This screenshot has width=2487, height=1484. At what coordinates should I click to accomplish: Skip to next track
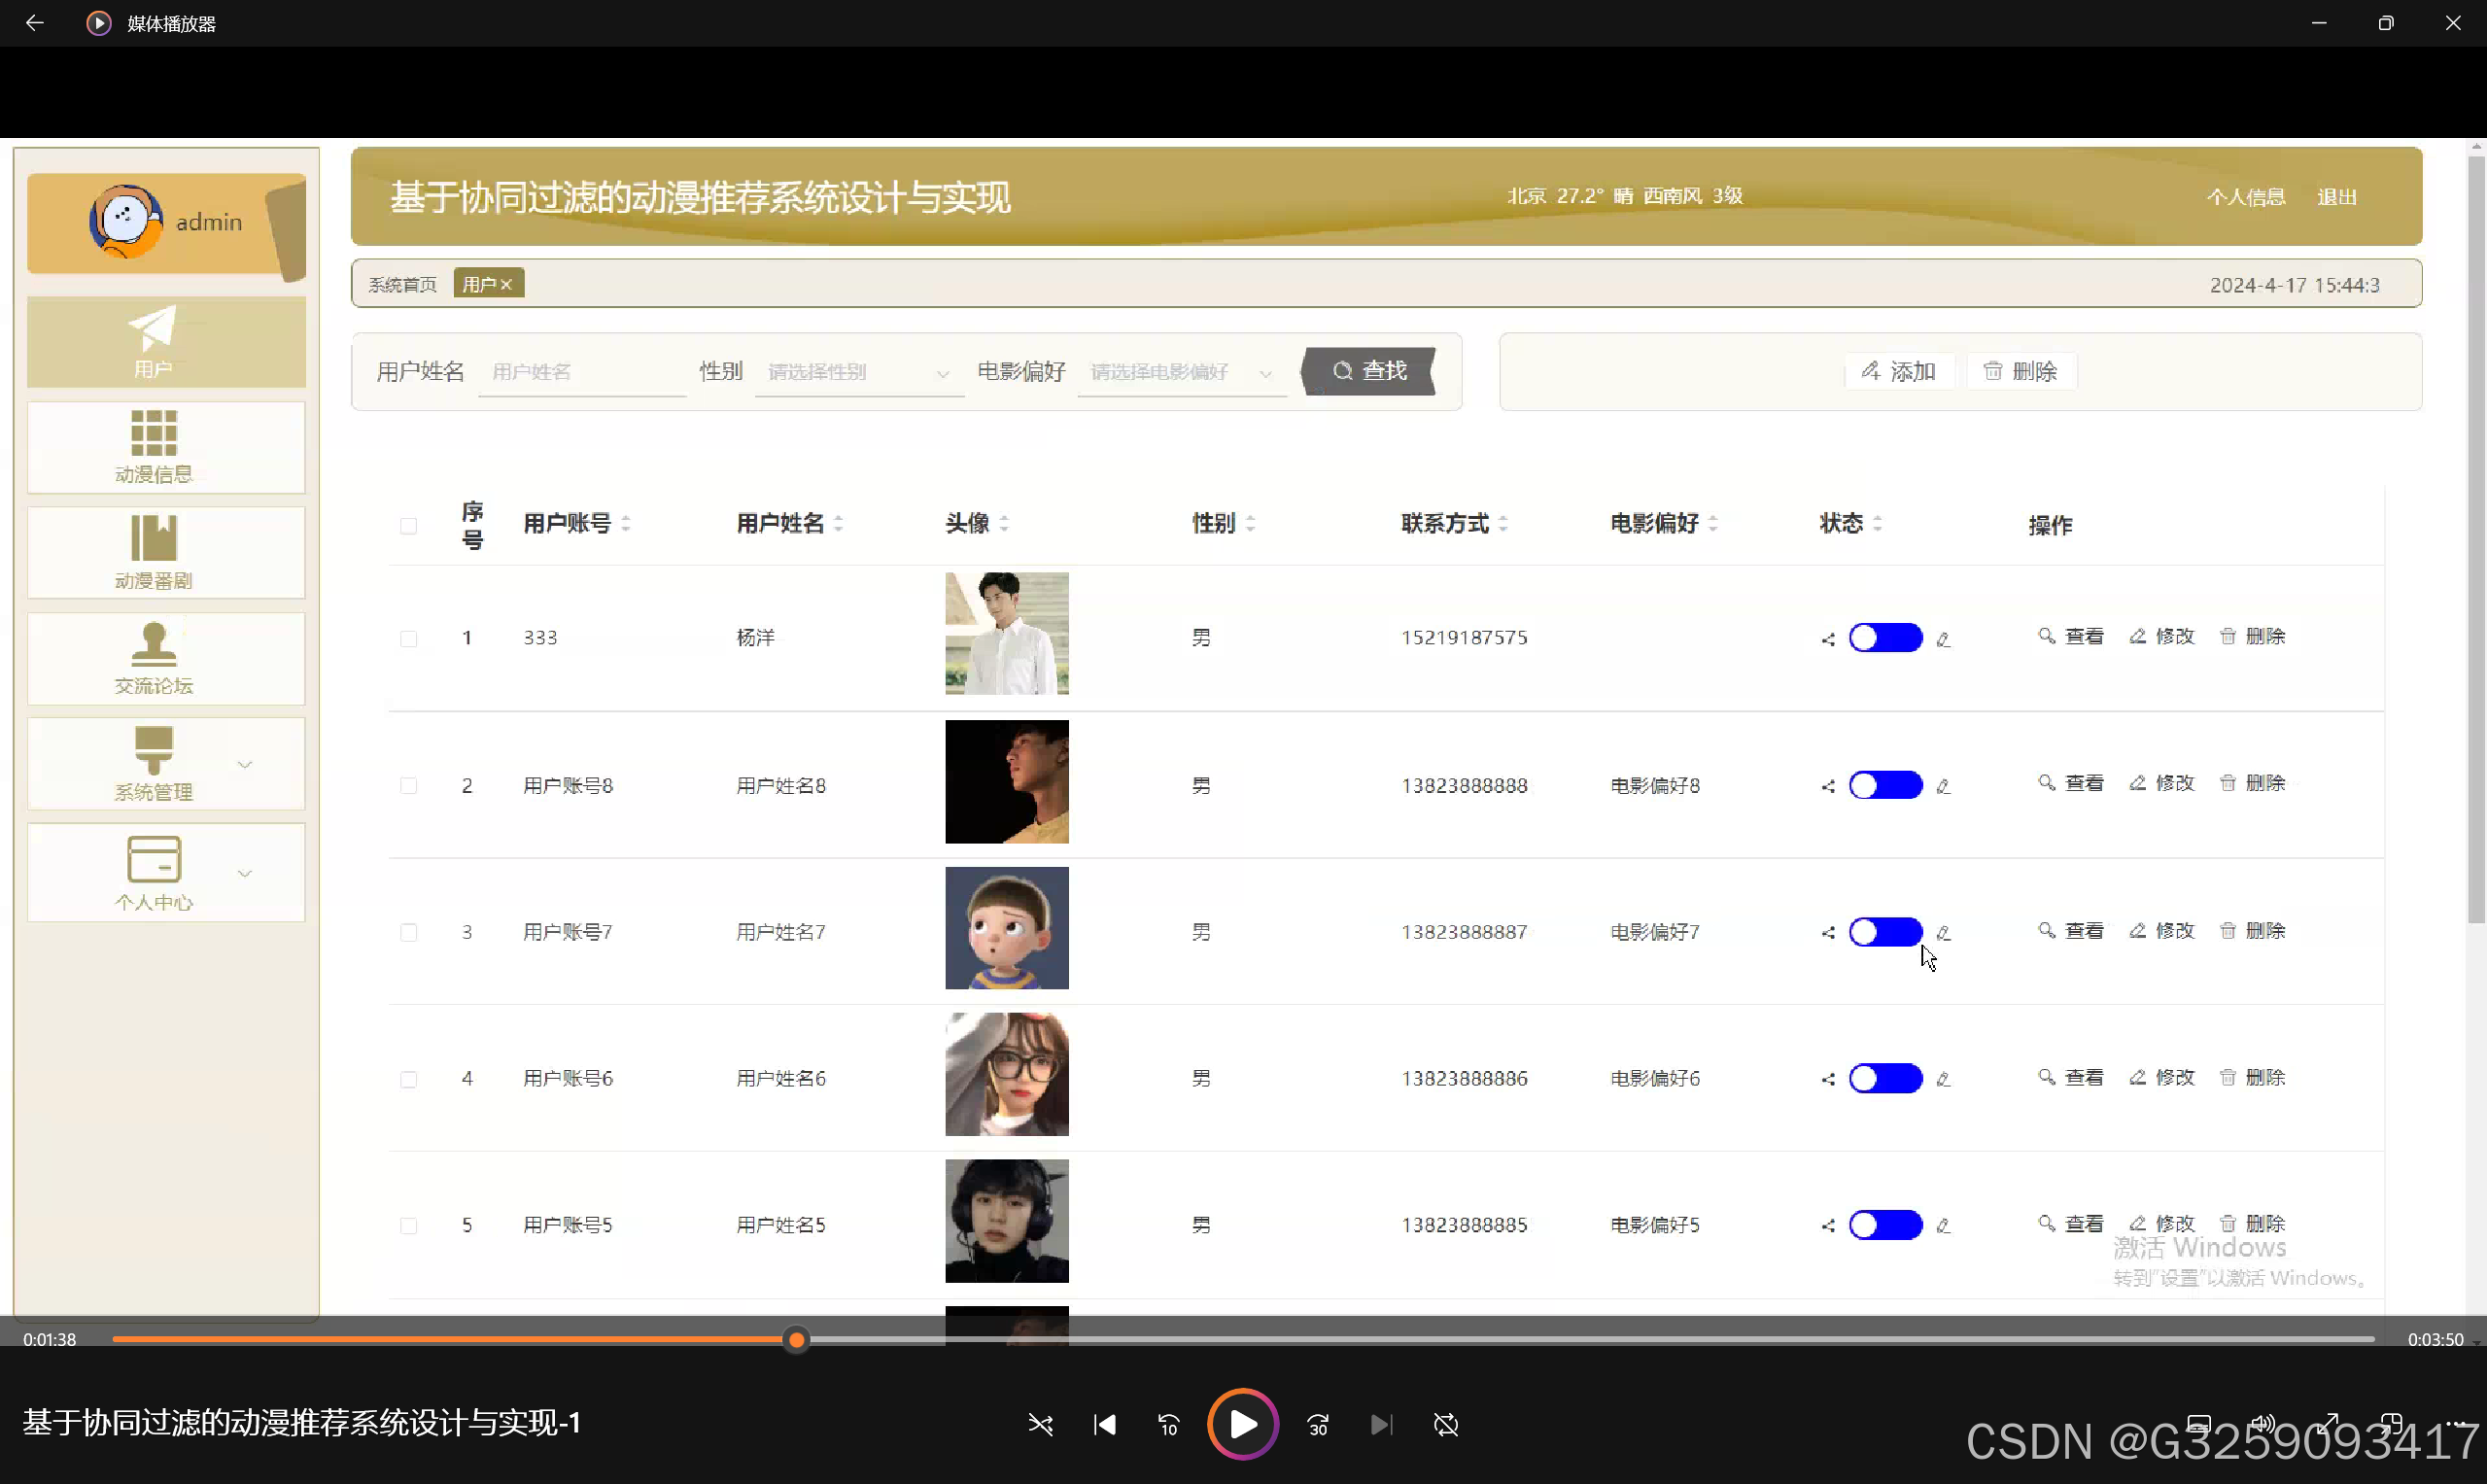pos(1382,1425)
